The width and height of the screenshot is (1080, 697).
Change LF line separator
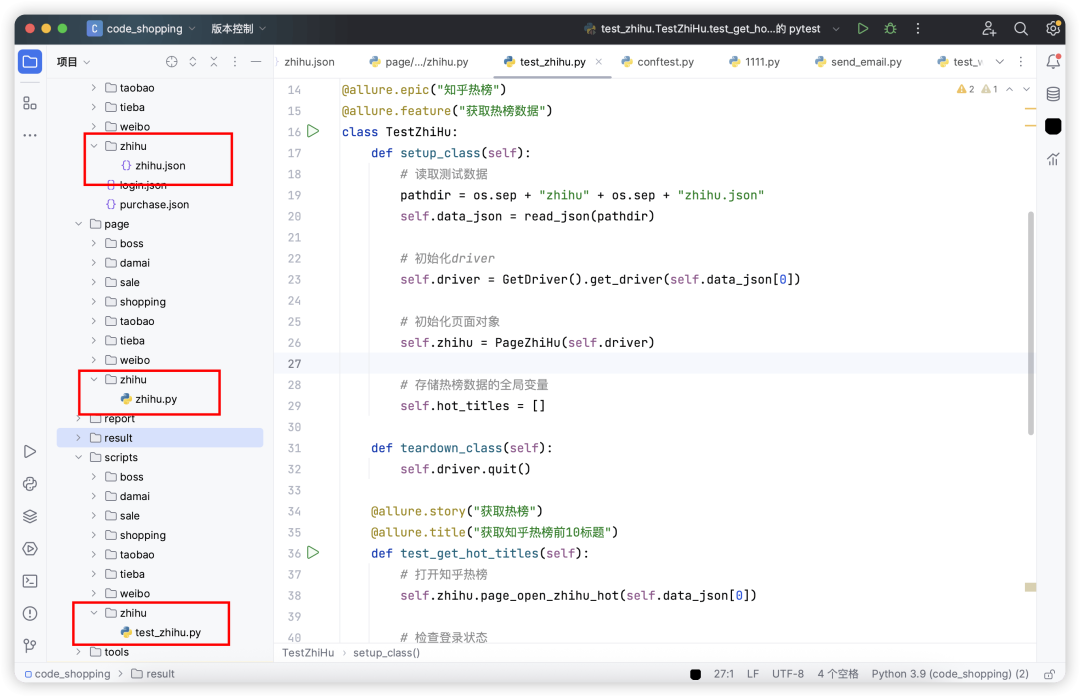pos(753,674)
